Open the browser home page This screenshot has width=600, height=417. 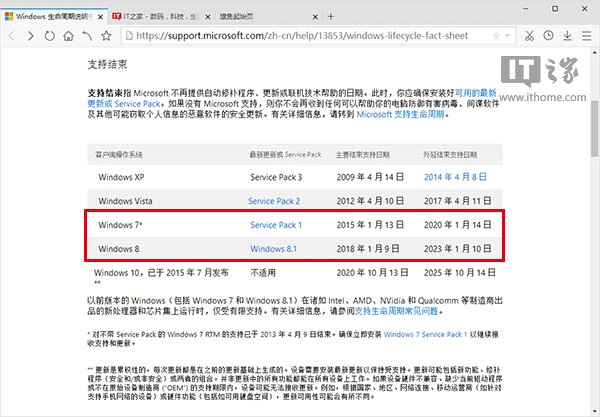tap(68, 36)
